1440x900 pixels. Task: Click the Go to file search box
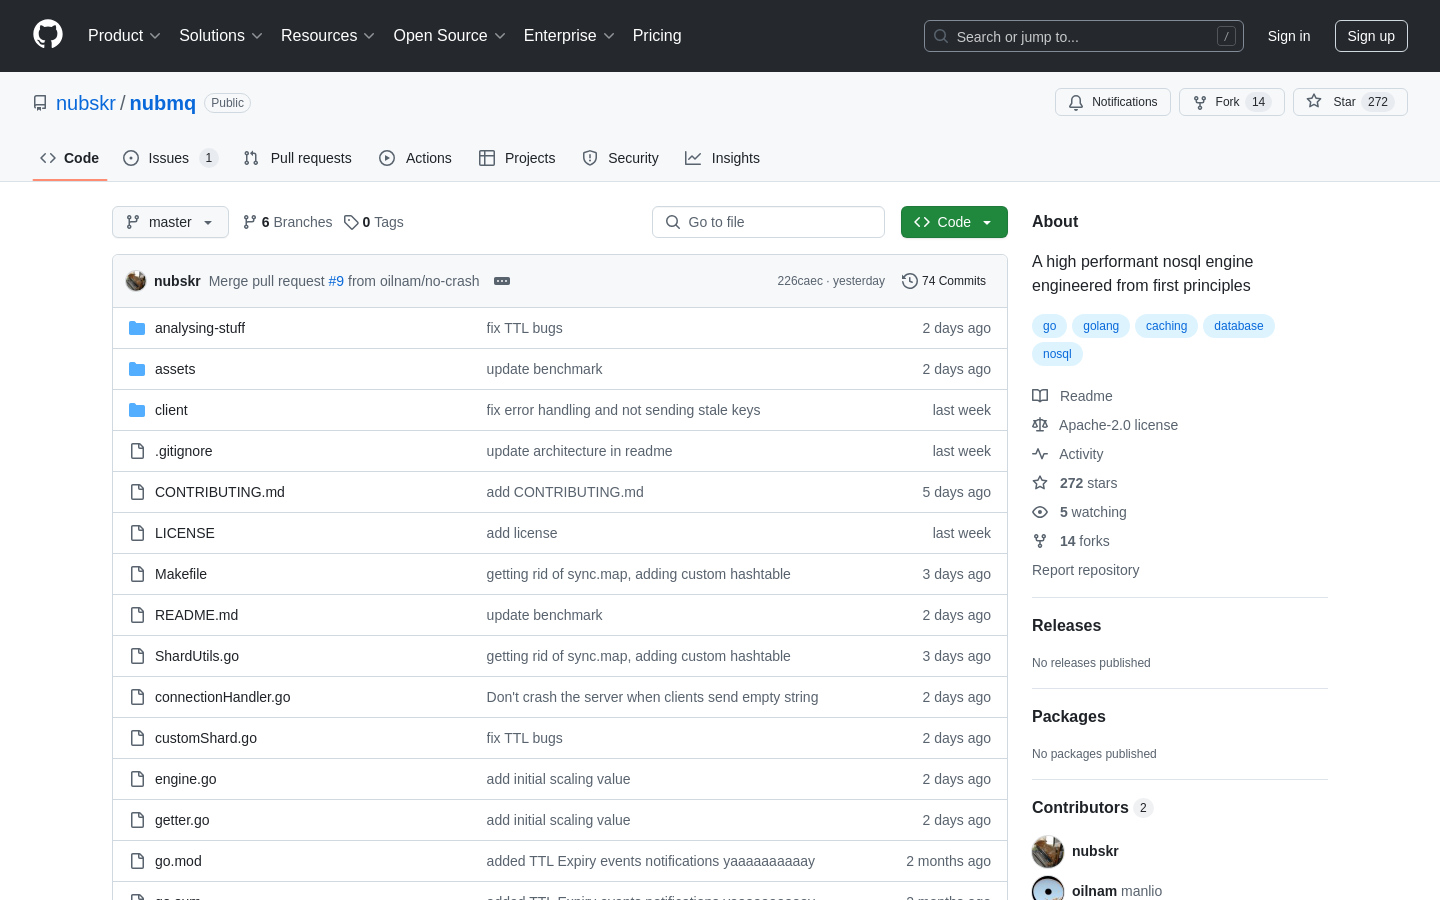768,222
